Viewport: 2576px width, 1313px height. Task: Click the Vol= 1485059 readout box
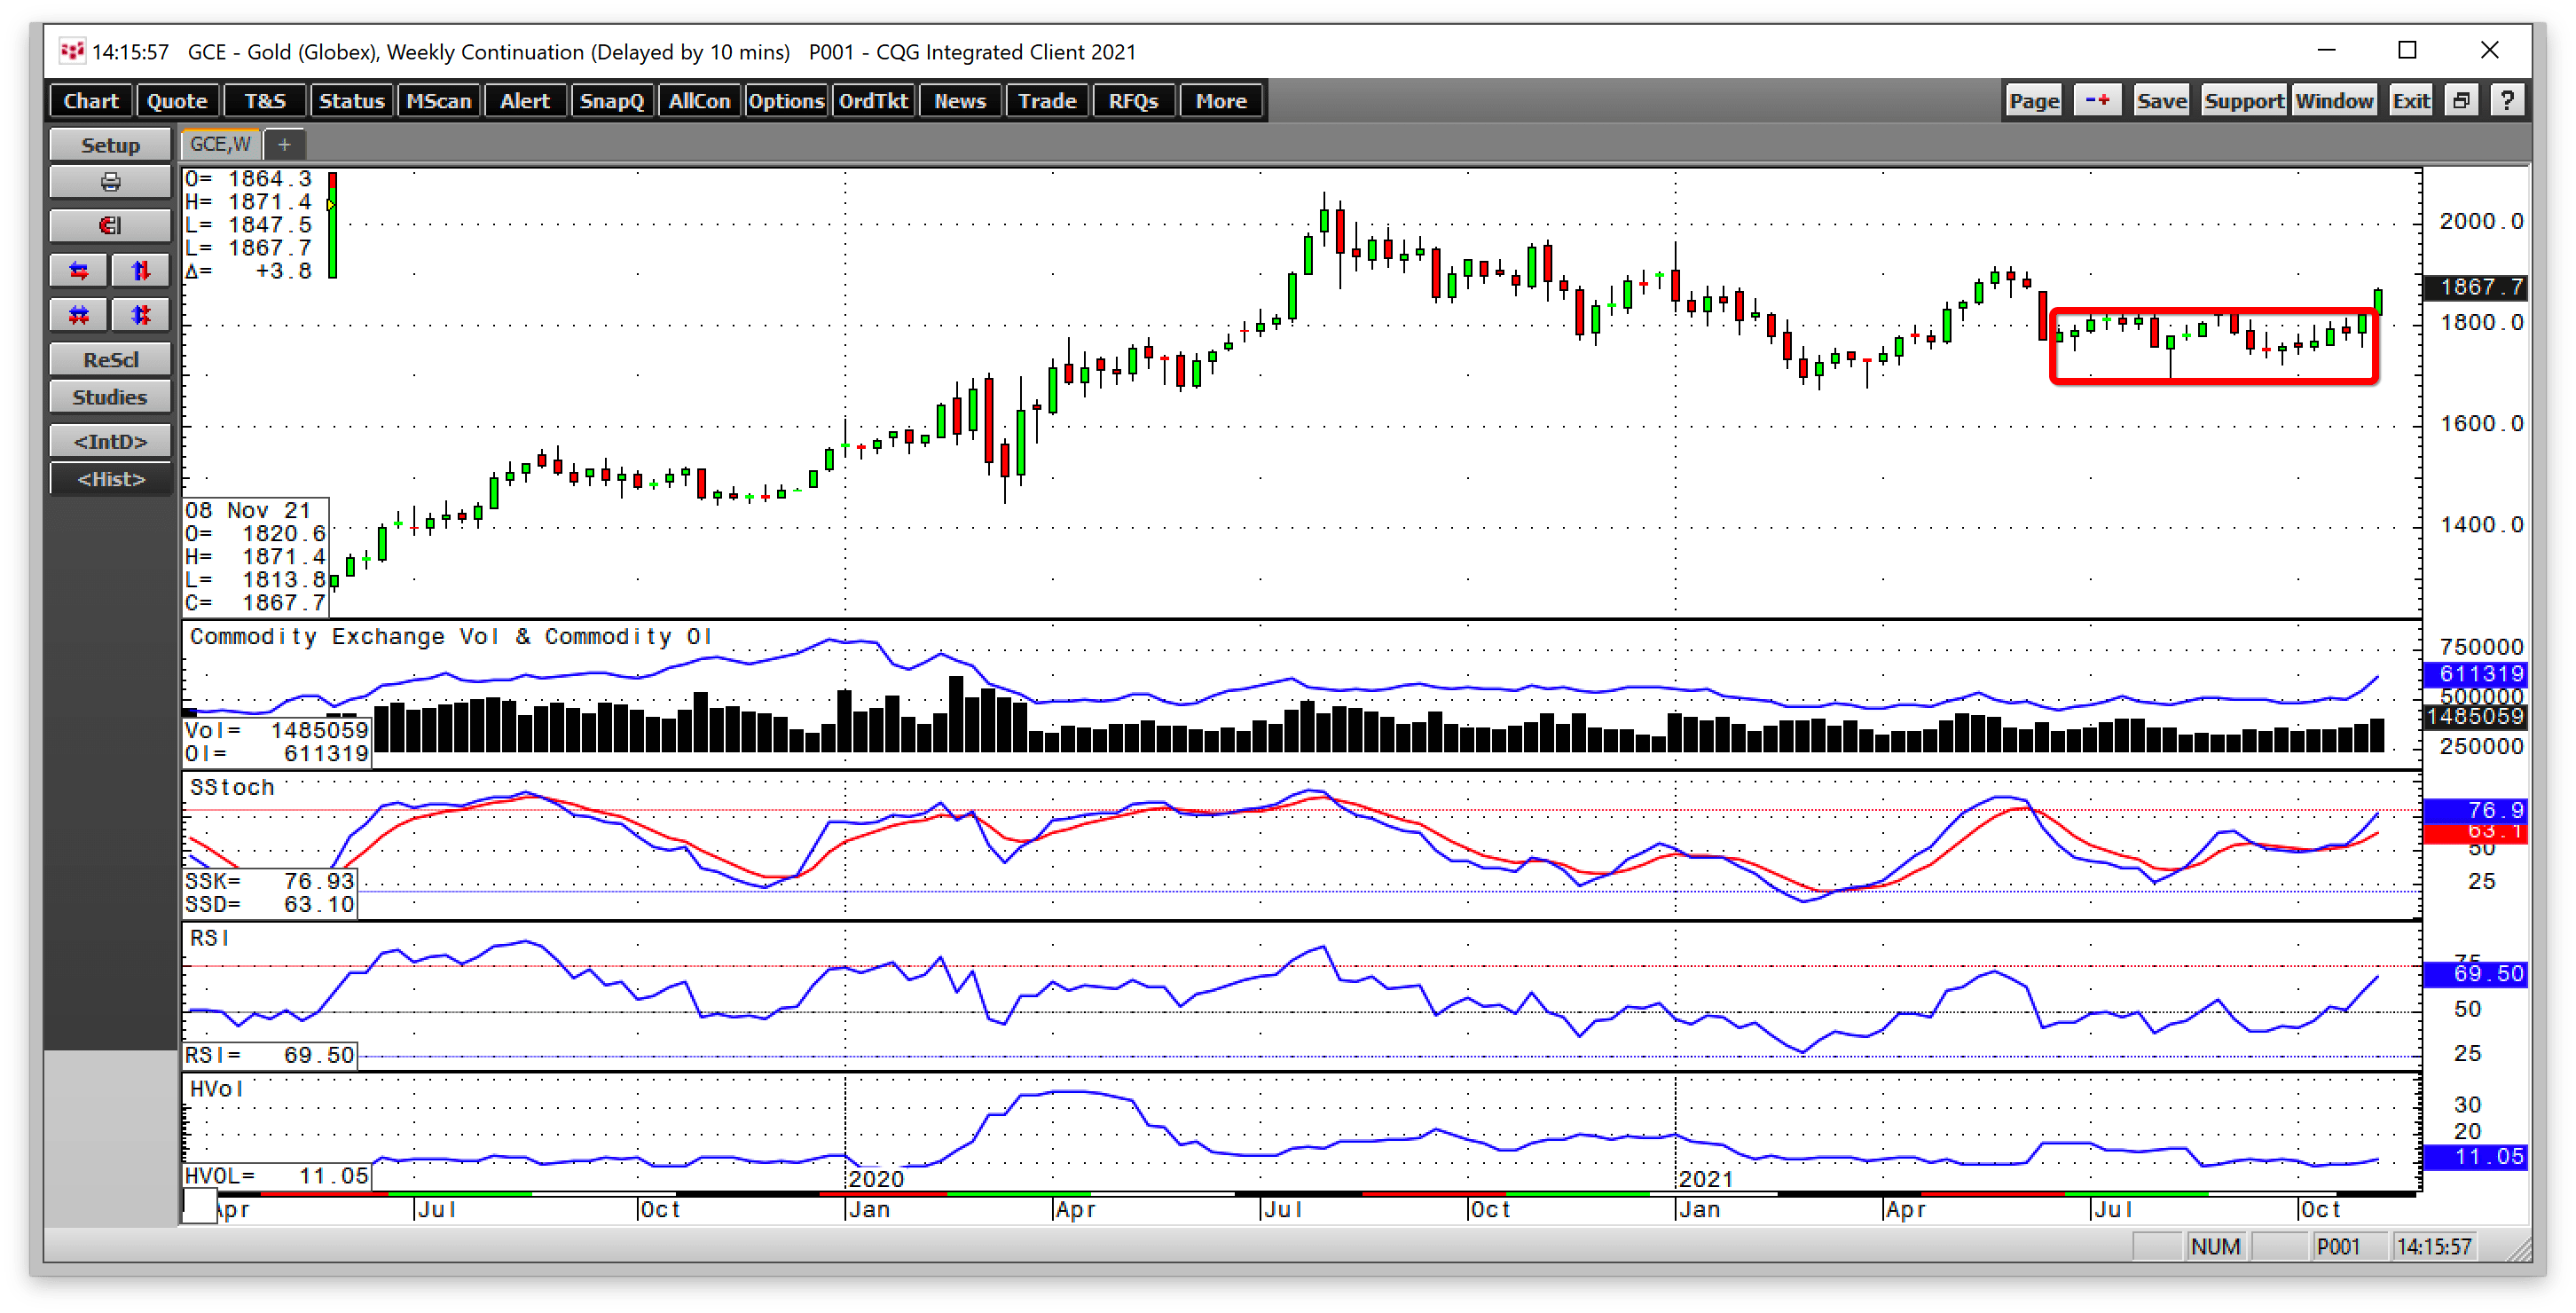[x=277, y=730]
